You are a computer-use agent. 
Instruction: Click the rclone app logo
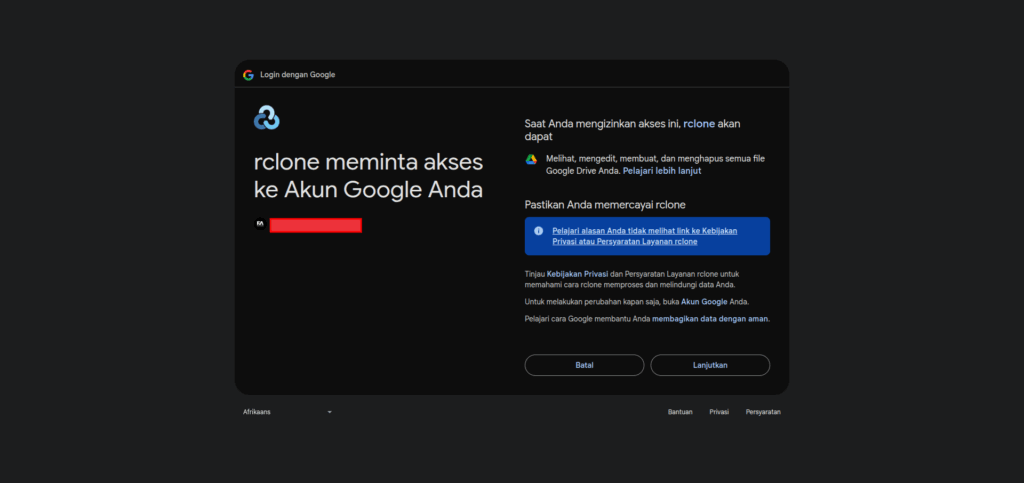point(266,117)
